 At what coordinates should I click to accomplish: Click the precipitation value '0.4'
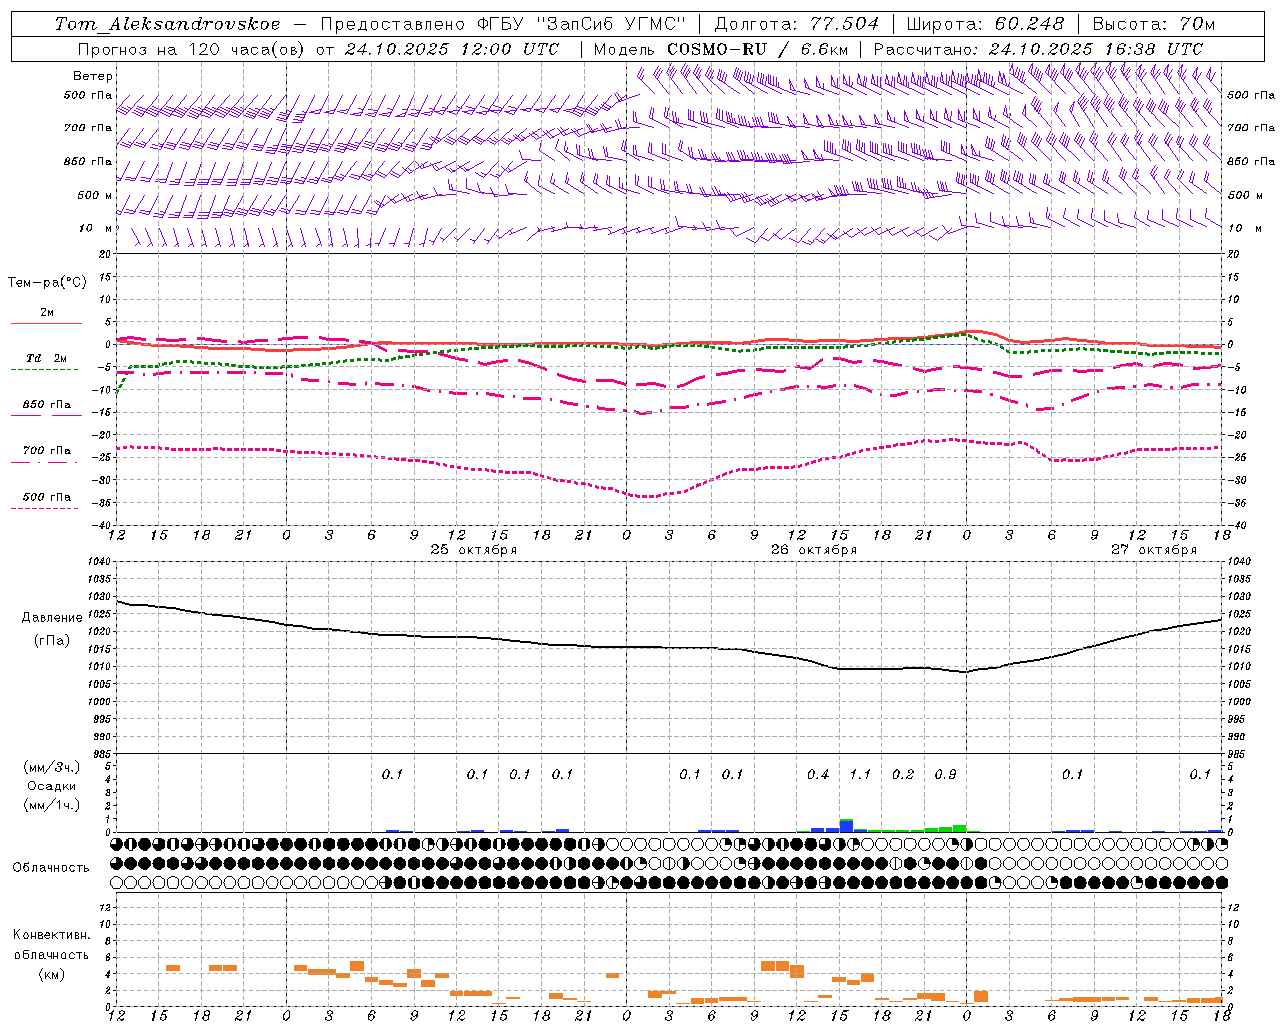818,775
